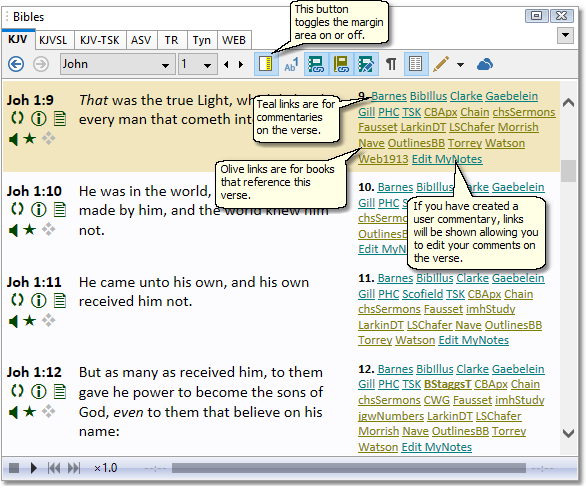Click the star bookmark icon for Joh 1:9
This screenshot has width=586, height=488.
pos(30,139)
